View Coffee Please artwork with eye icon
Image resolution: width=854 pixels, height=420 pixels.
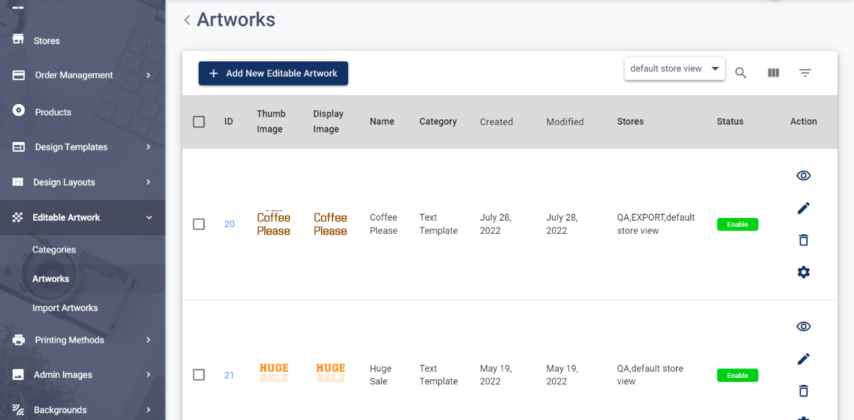[803, 176]
